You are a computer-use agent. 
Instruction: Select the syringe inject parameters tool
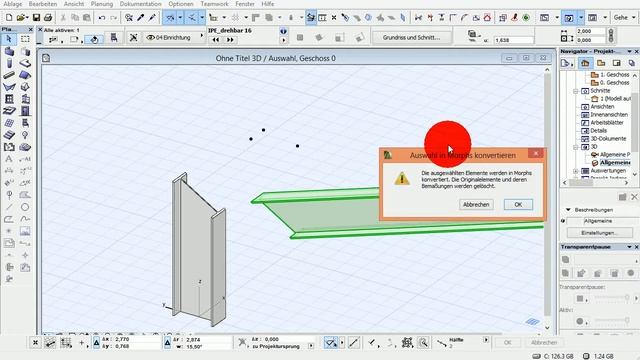tap(152, 18)
